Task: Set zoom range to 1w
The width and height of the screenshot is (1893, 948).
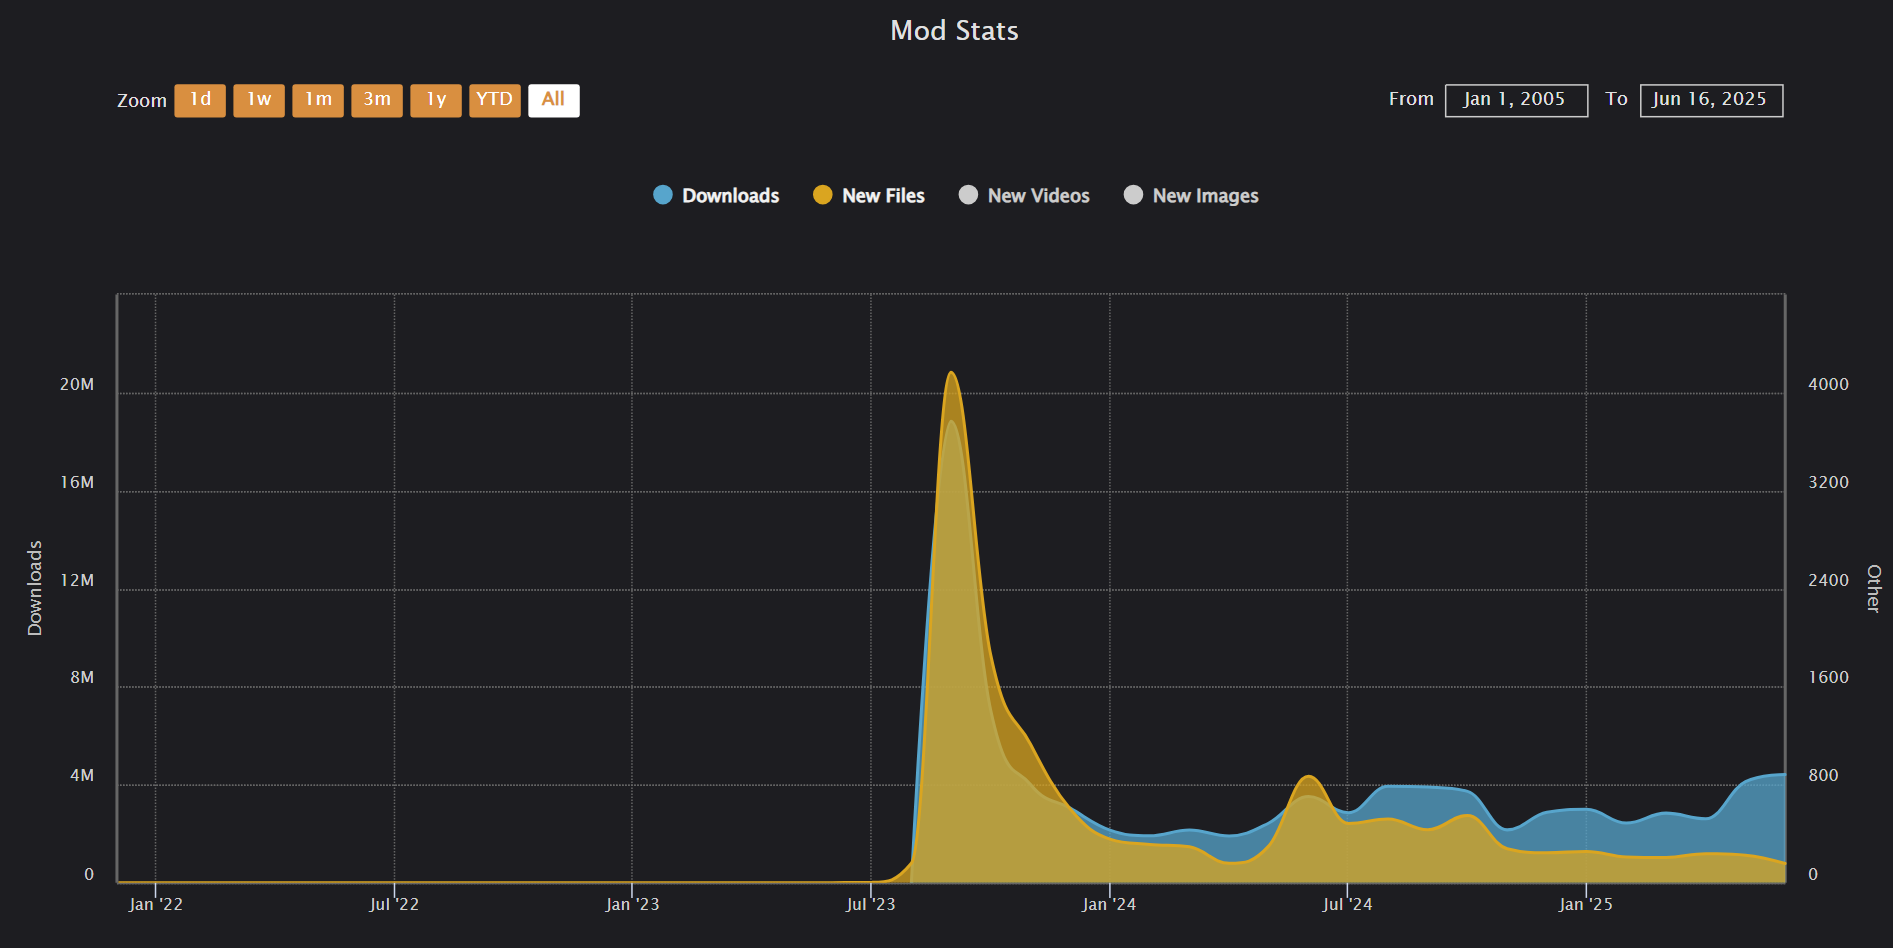Action: click(x=259, y=100)
